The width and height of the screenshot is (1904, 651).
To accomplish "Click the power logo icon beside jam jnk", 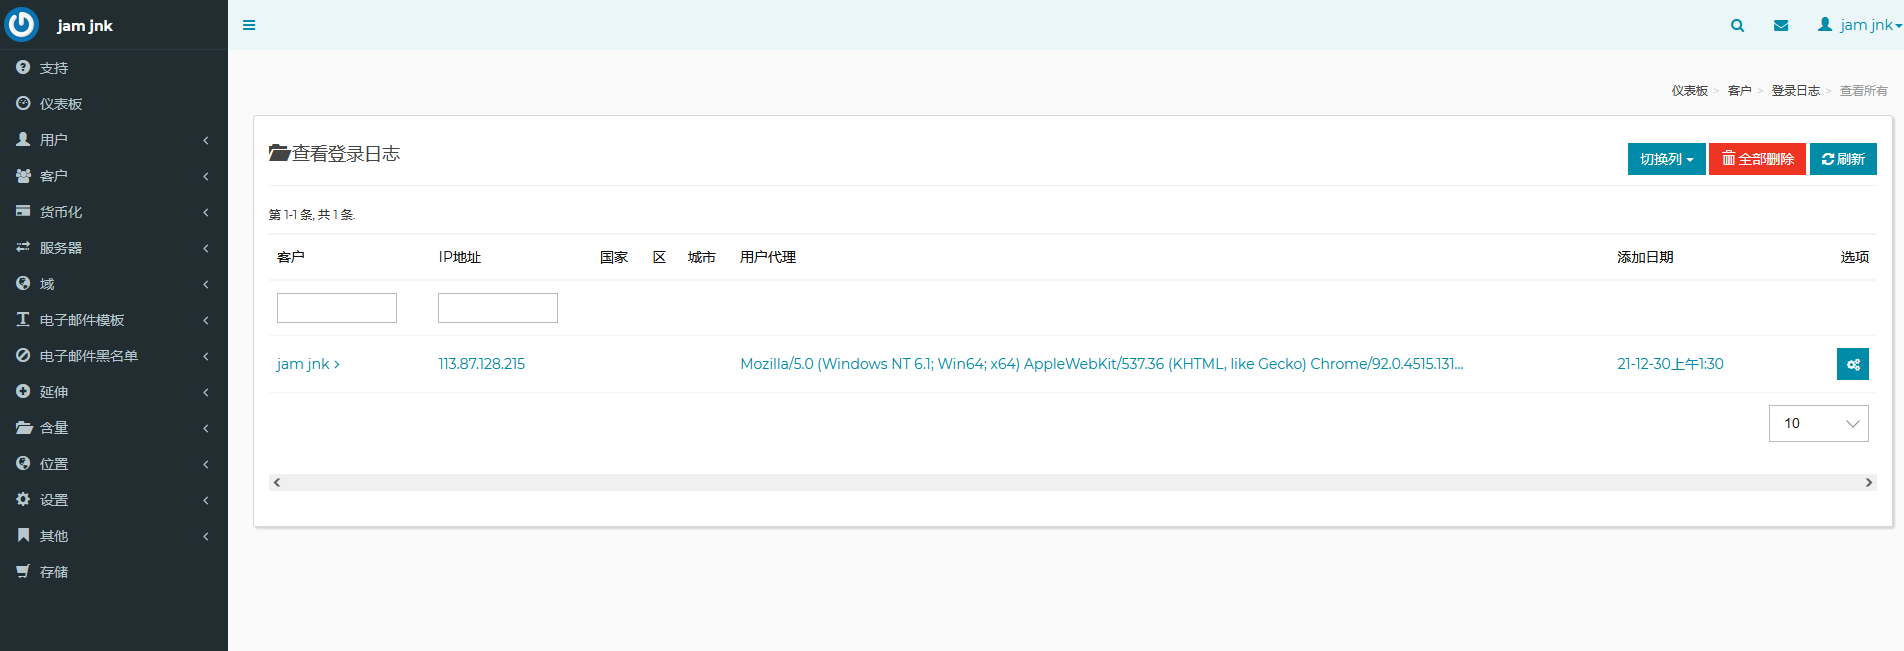I will [21, 24].
